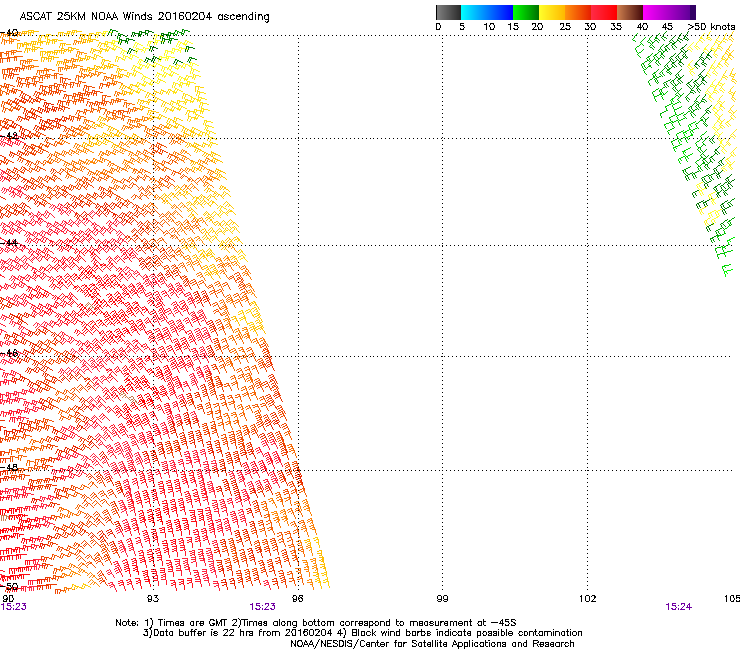Click the longitude label '99'
Viewport: 740px width, 650px height.
[442, 599]
